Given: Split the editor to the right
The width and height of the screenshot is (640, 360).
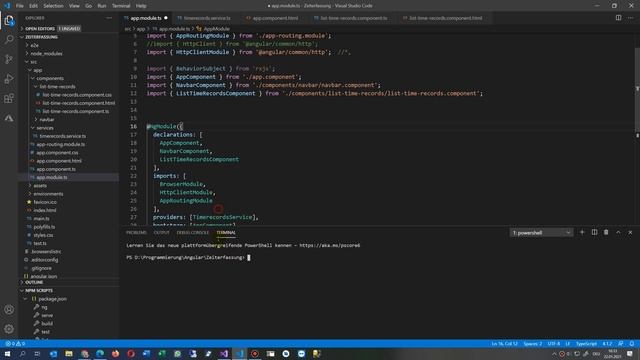Looking at the screenshot, I should [x=618, y=18].
